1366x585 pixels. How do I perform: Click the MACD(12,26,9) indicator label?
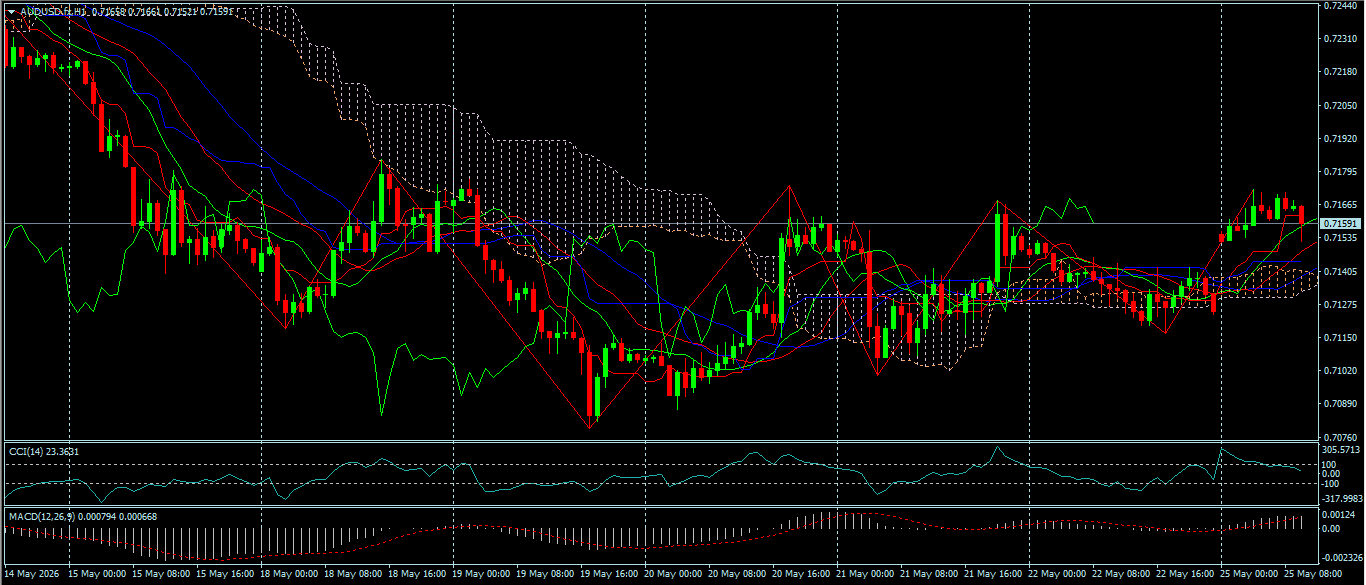click(43, 516)
